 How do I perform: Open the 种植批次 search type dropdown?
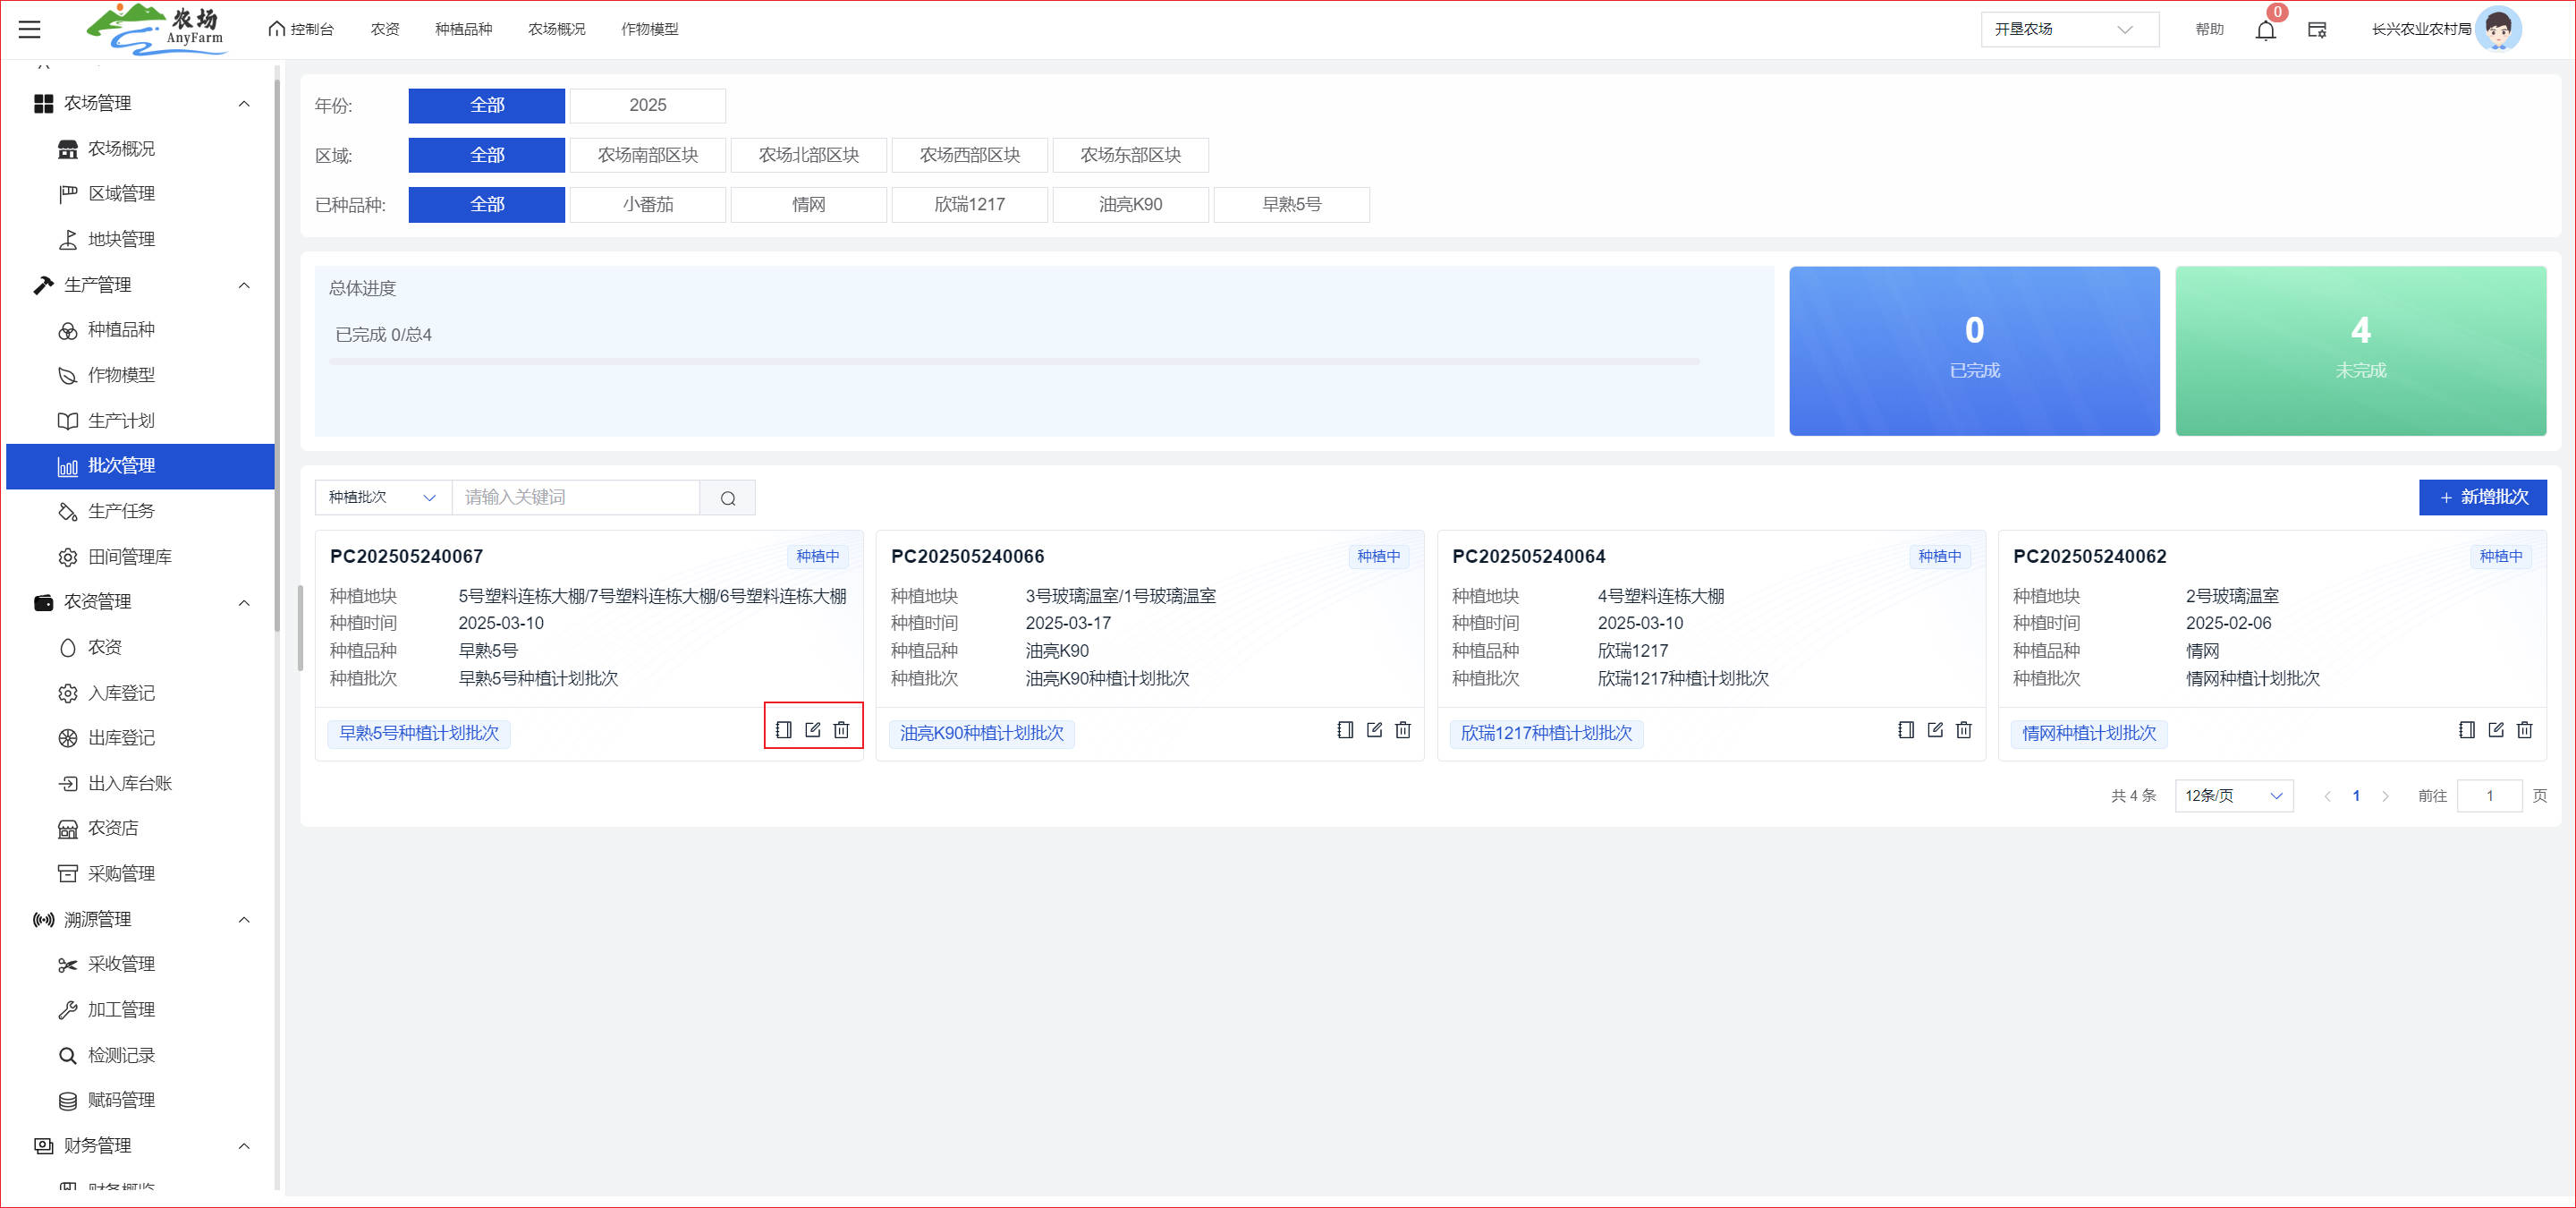pyautogui.click(x=382, y=497)
